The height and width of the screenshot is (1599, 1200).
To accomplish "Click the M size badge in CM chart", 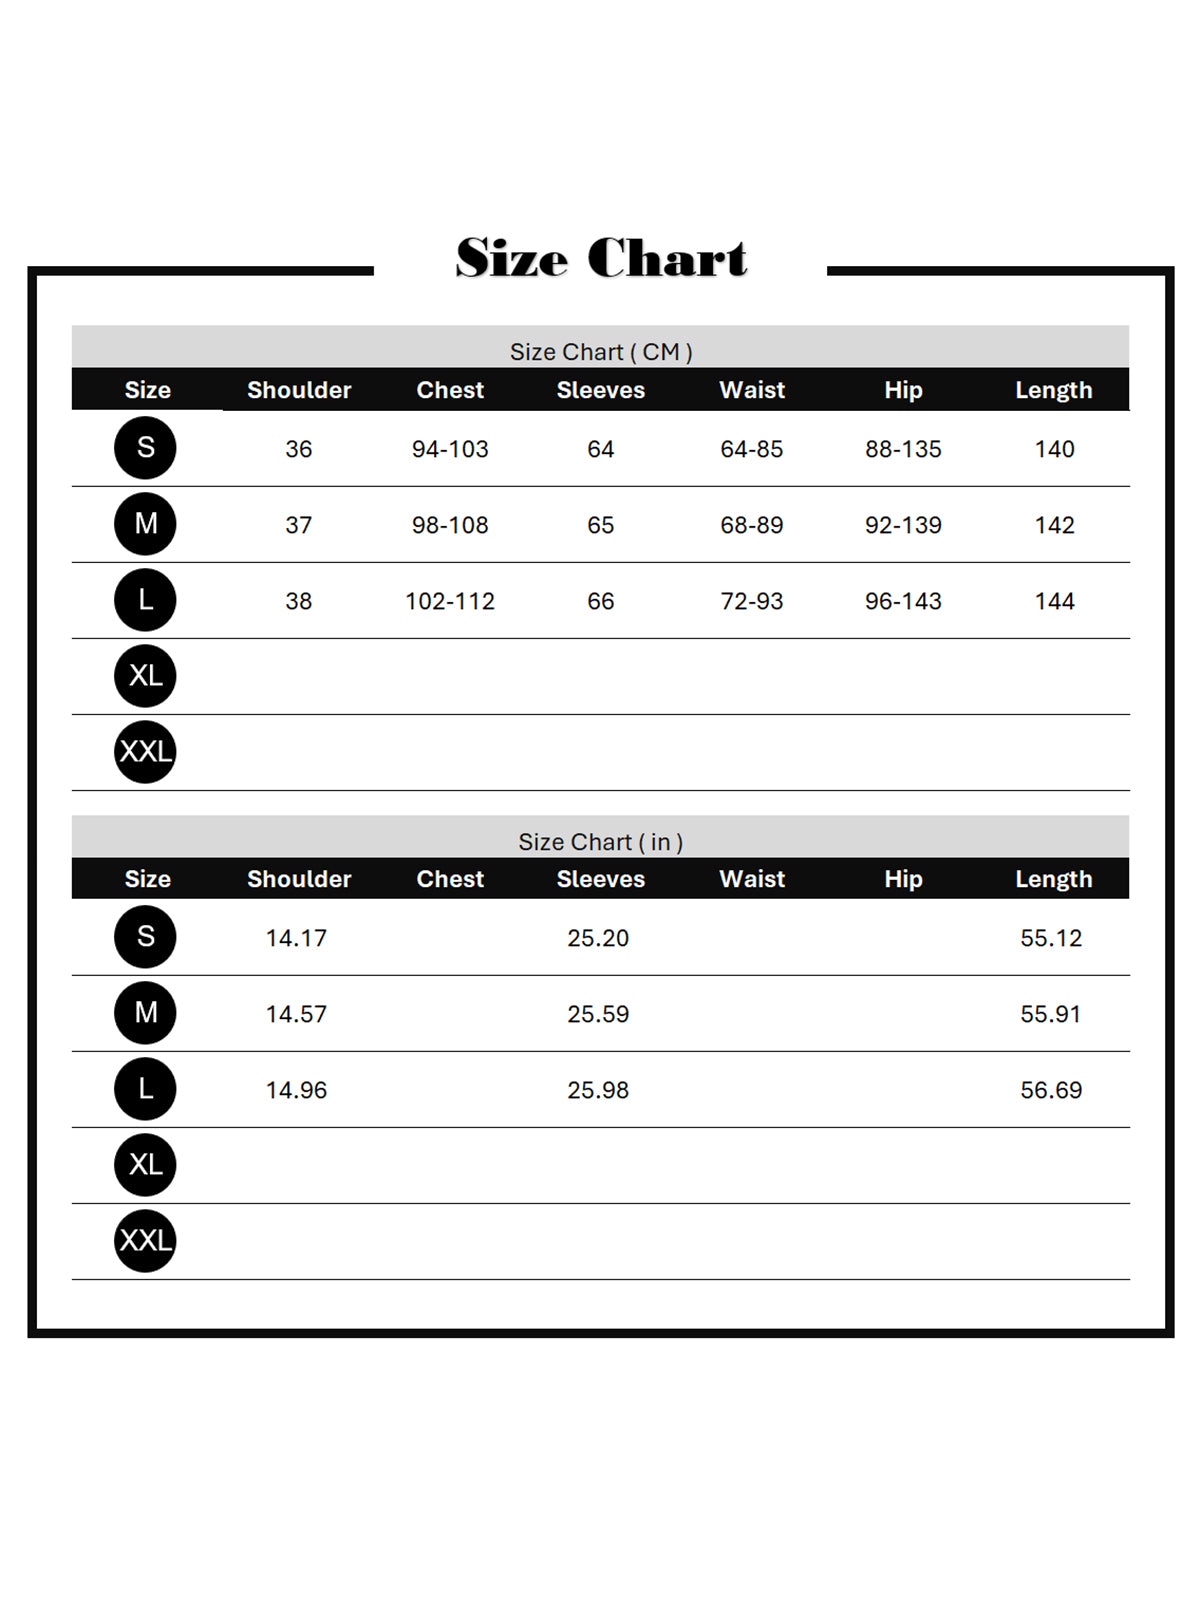I will pyautogui.click(x=145, y=524).
